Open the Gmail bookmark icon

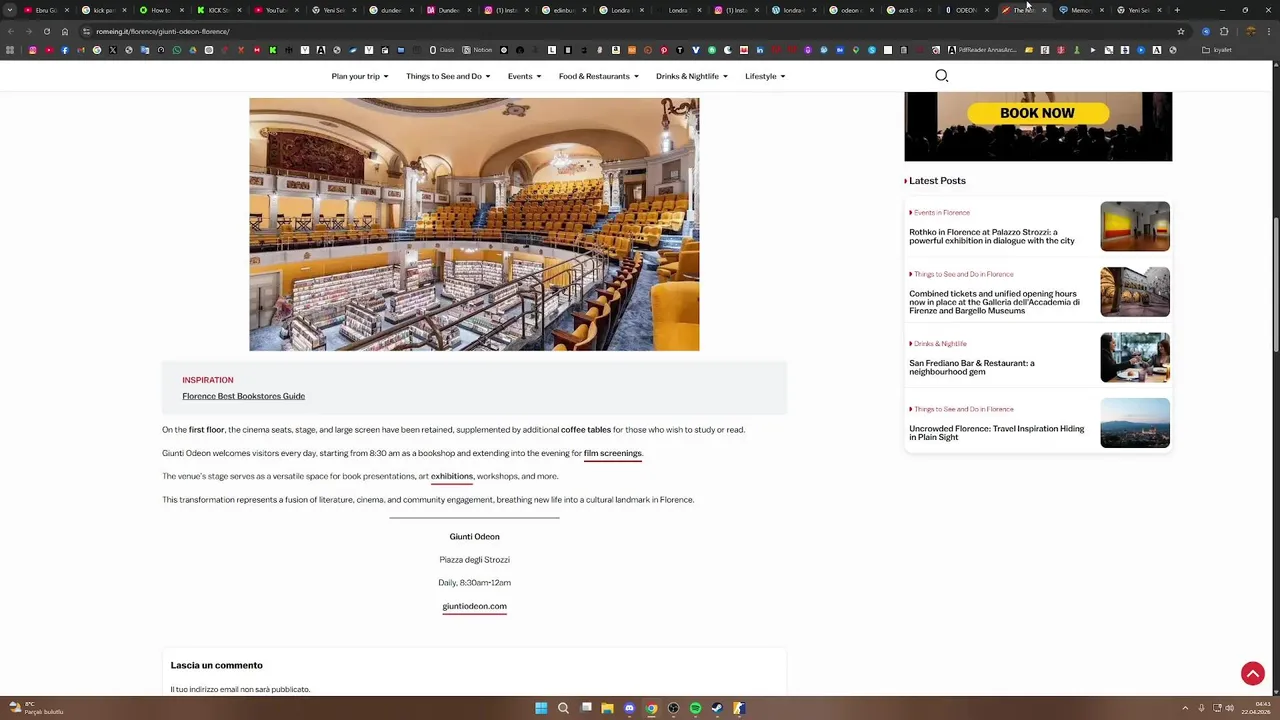pos(81,50)
